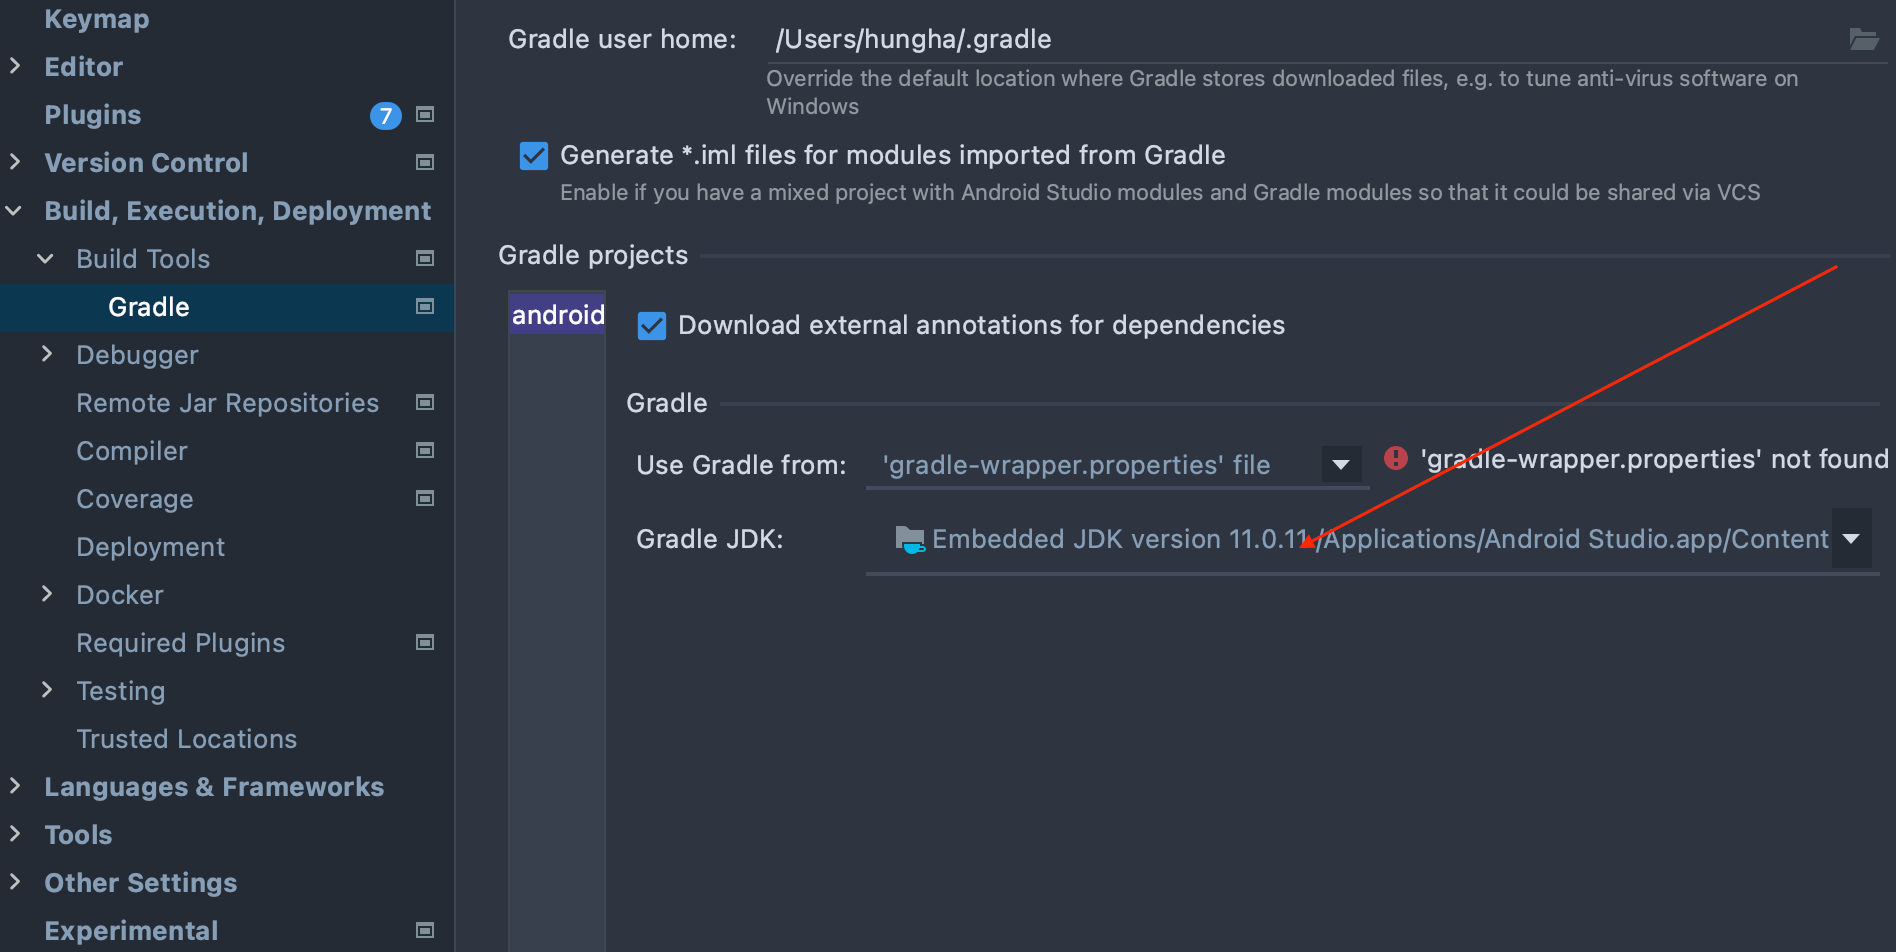Click indicator icon next to Required Plugins
The height and width of the screenshot is (952, 1896).
pyautogui.click(x=424, y=642)
